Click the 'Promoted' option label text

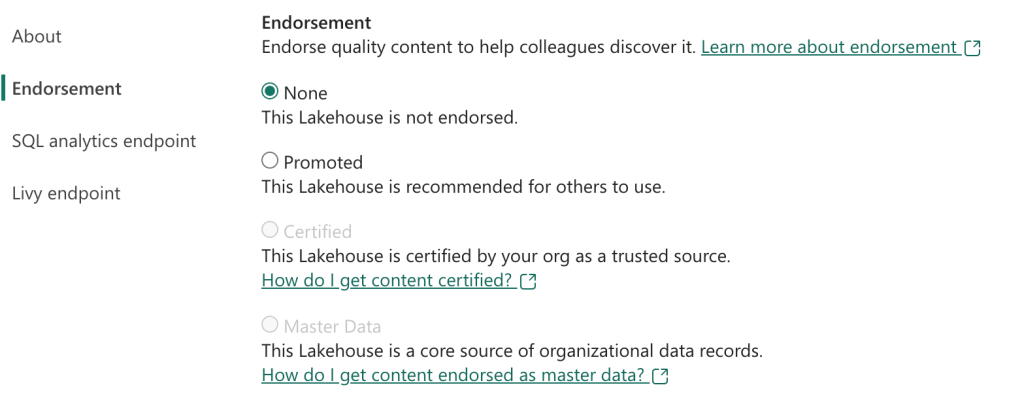(323, 162)
